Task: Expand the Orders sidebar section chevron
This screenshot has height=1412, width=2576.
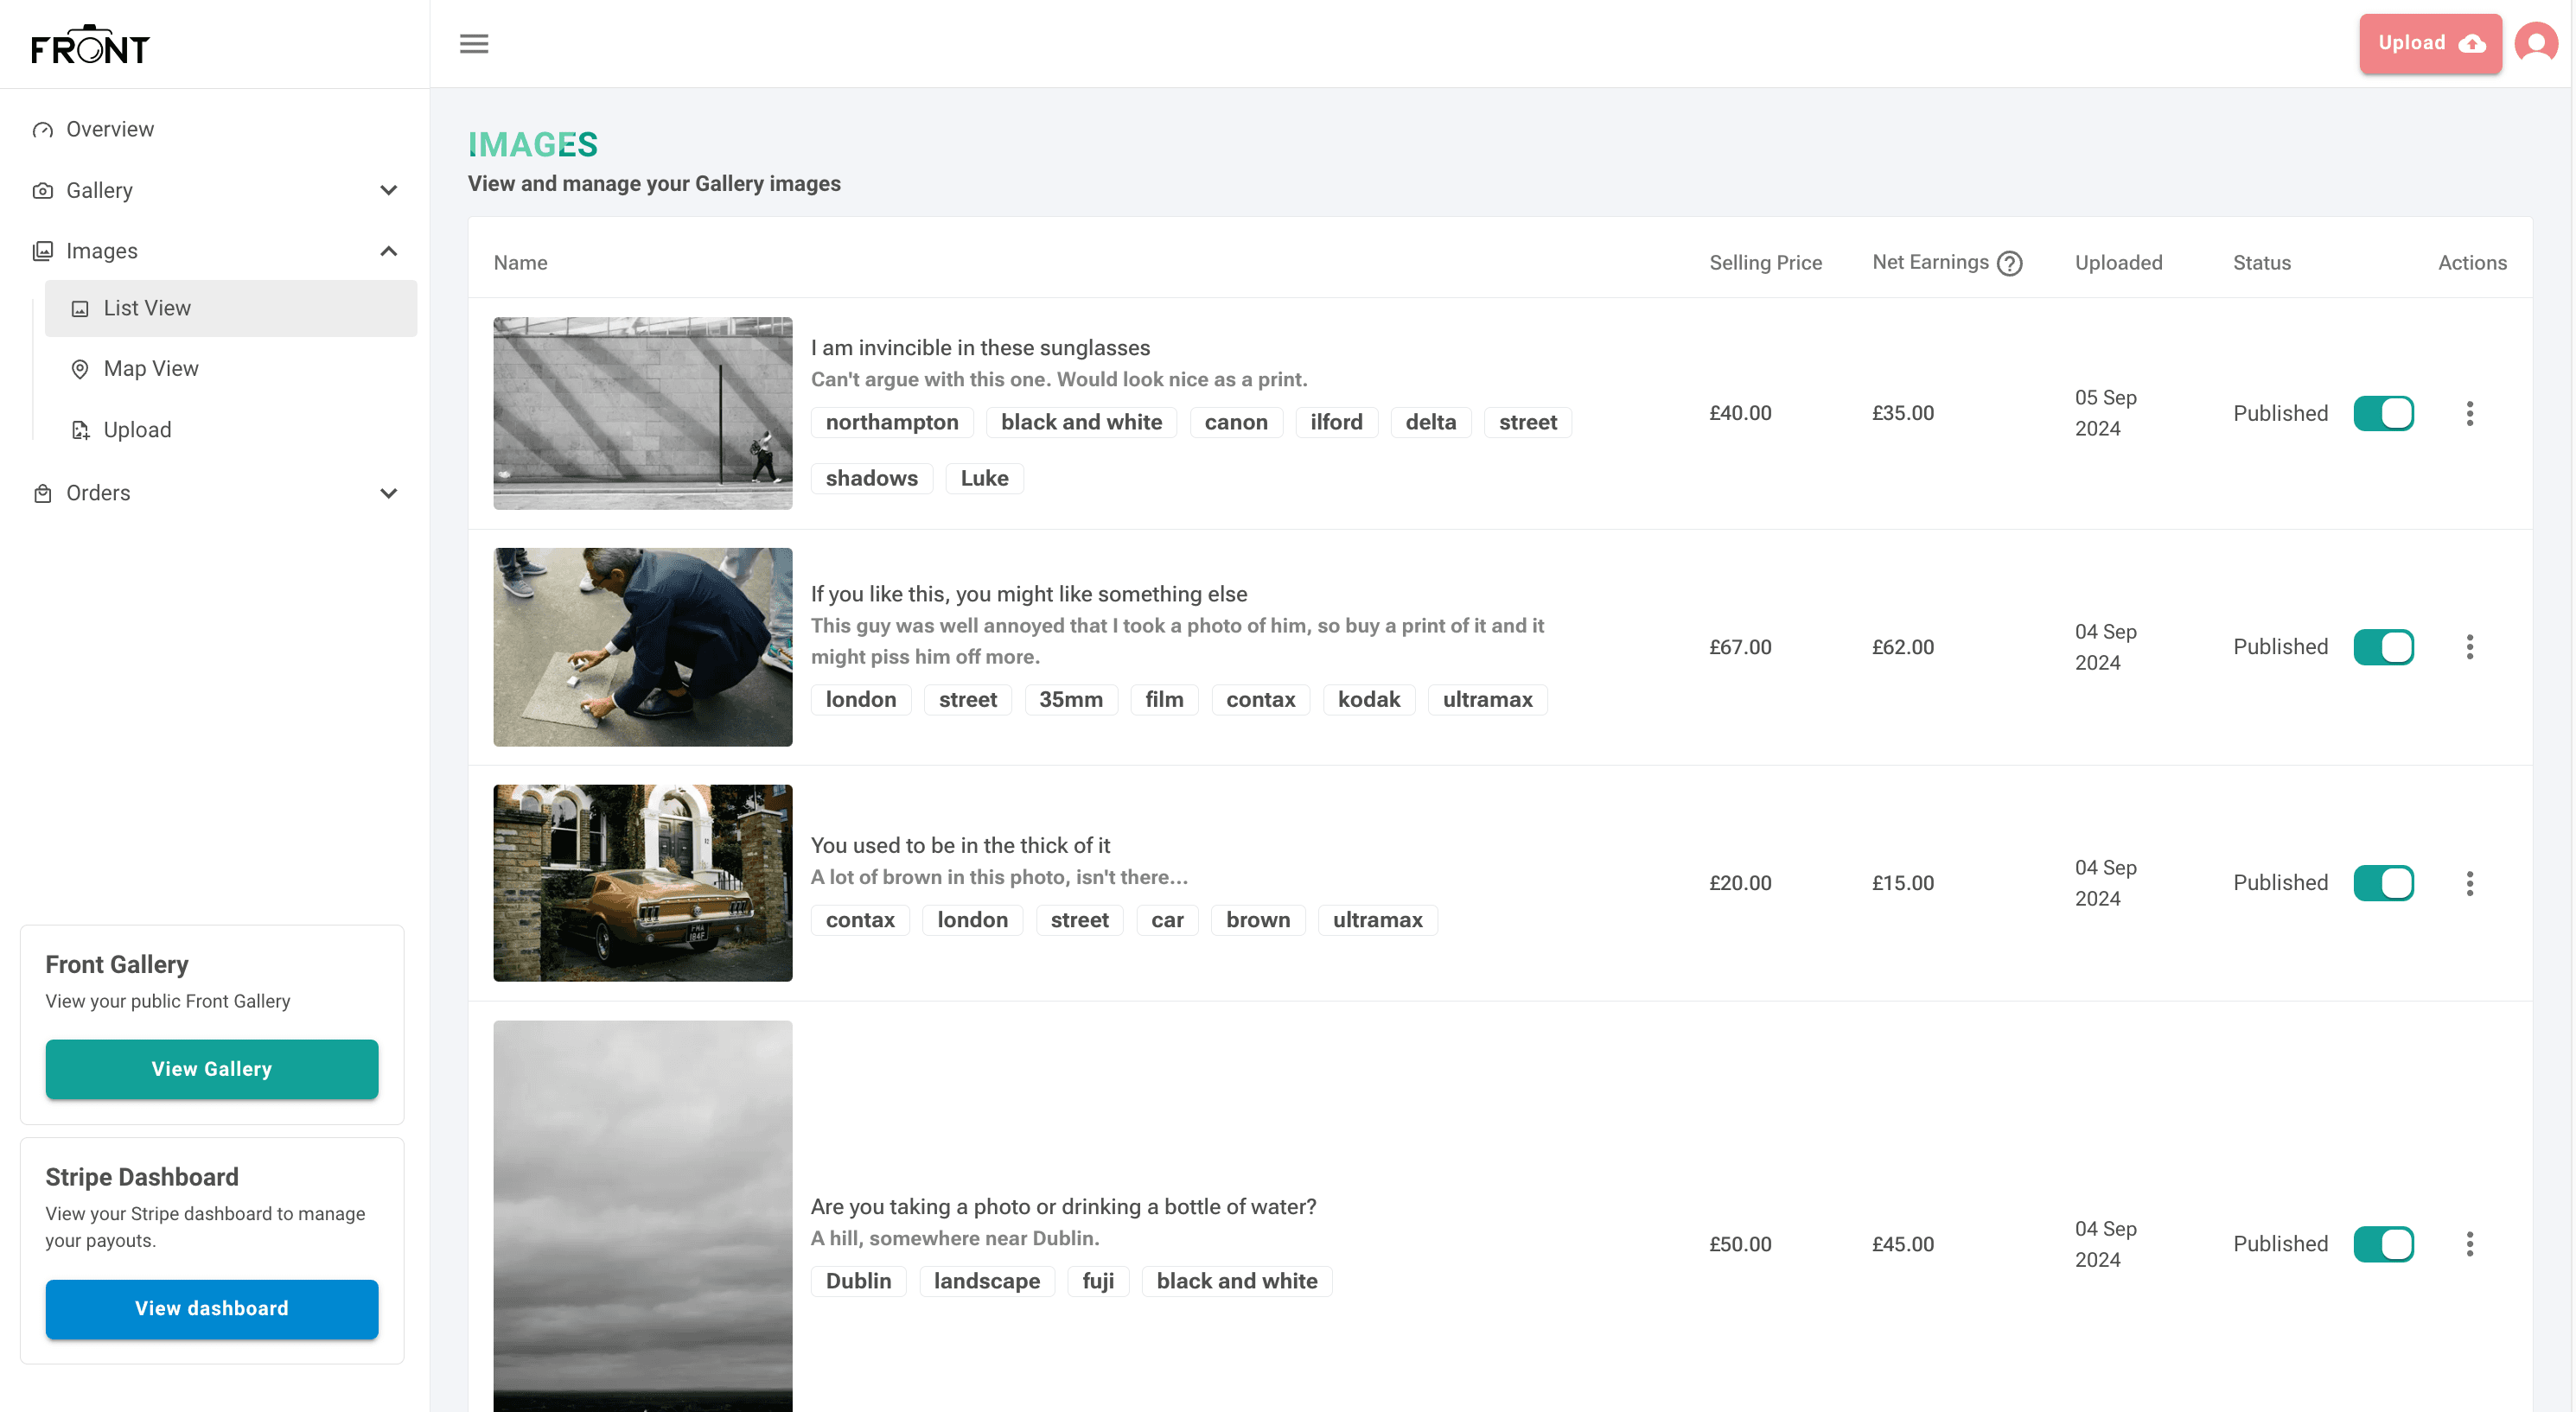Action: (x=389, y=494)
